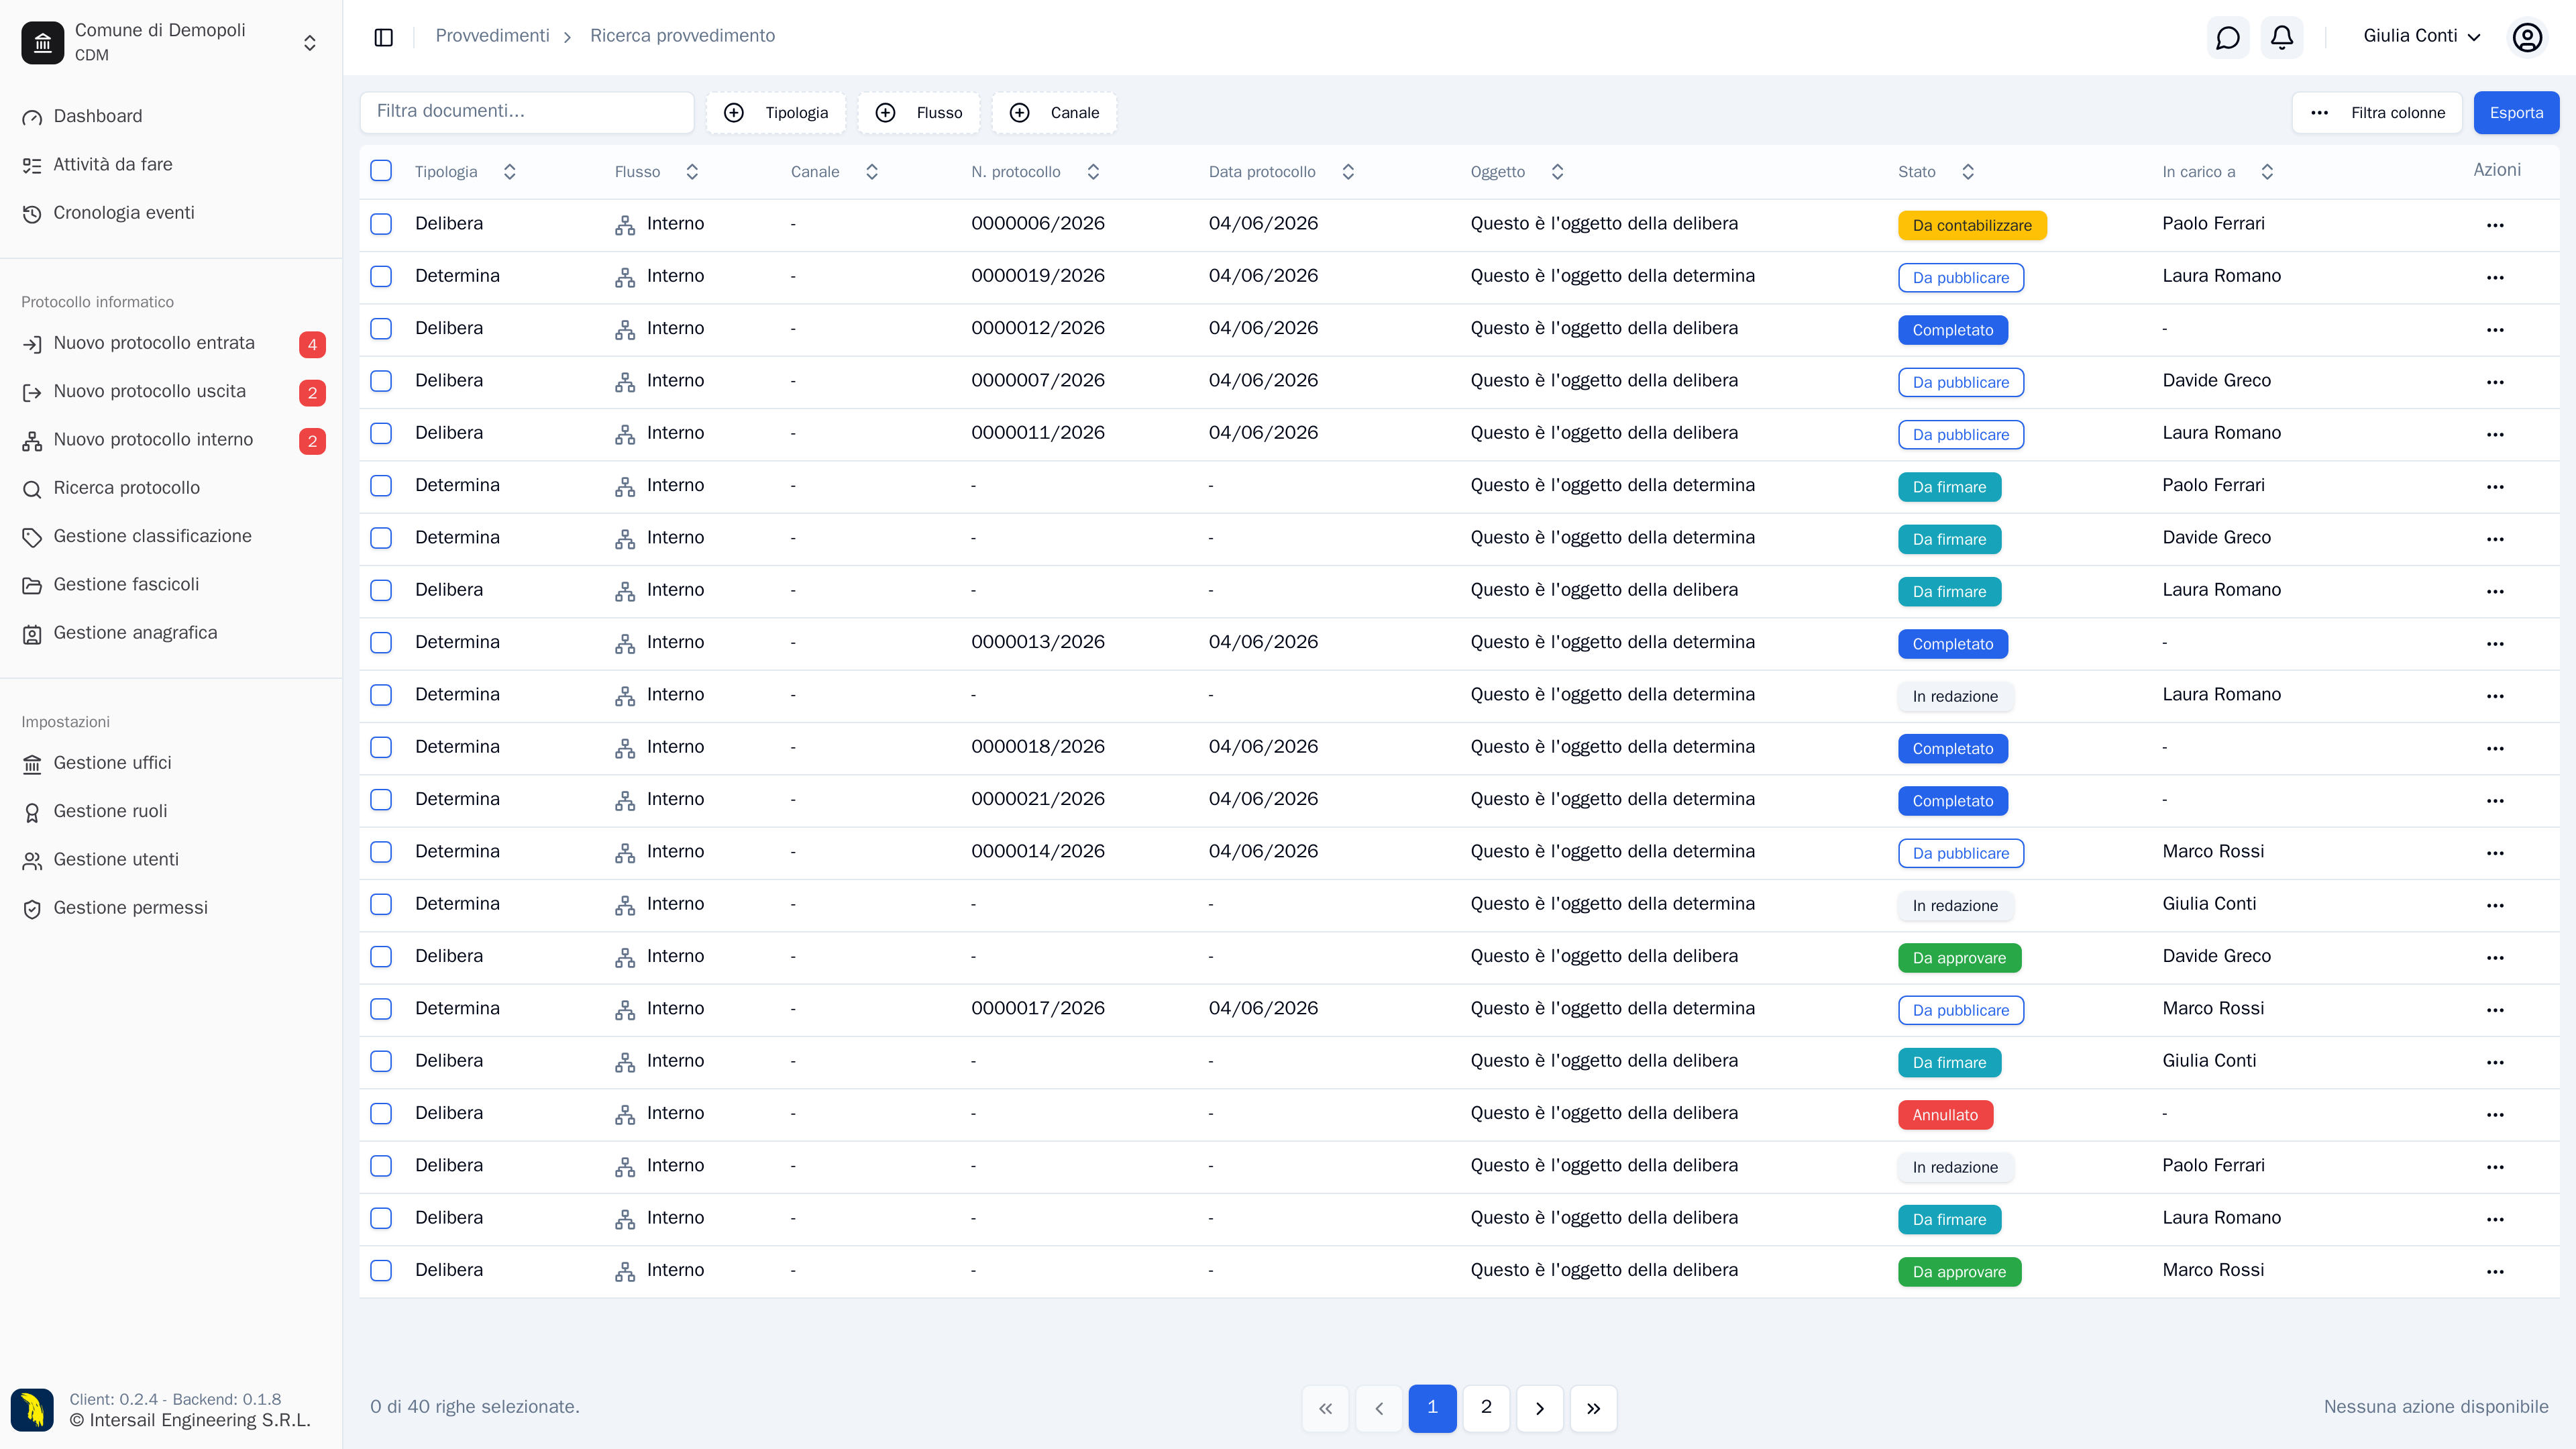
Task: Jump to the last page of results
Action: [1594, 1408]
